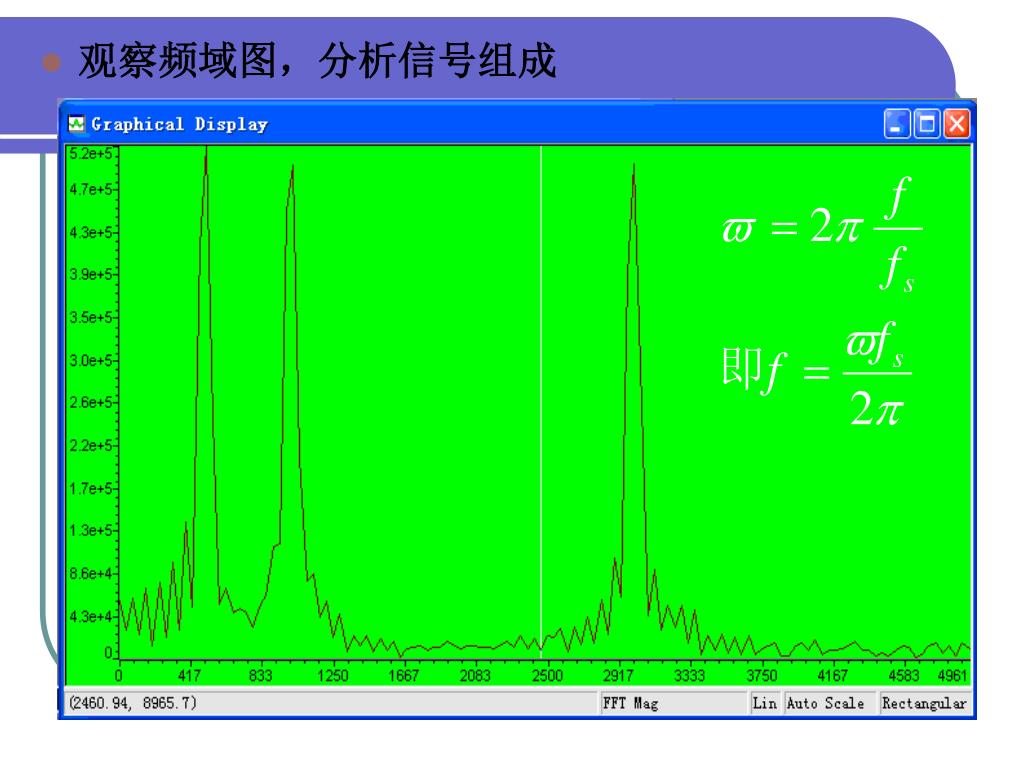
Task: Minimize the Graphical Display window
Action: [x=897, y=123]
